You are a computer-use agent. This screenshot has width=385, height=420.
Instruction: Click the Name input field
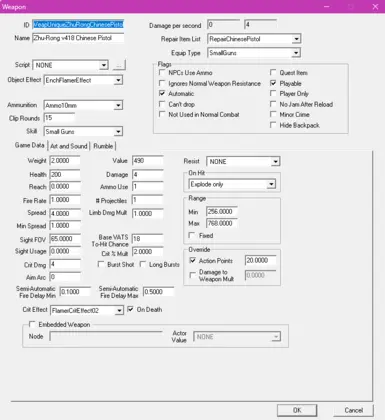78,38
